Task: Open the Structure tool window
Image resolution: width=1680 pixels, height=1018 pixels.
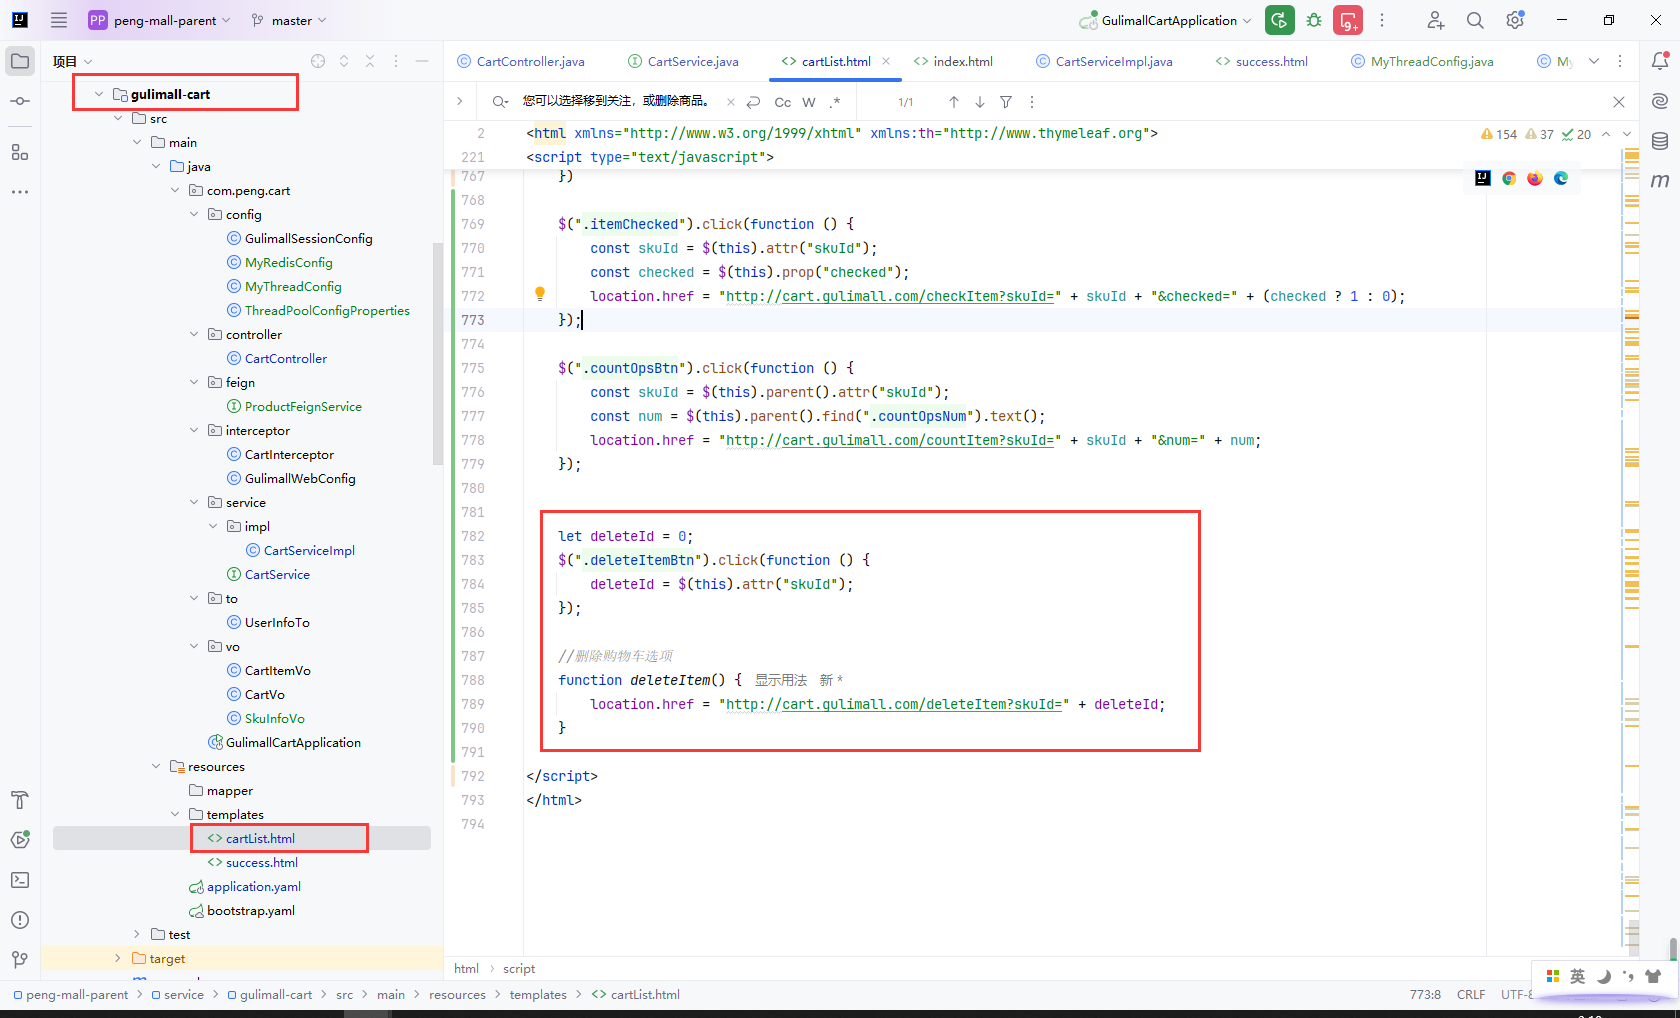Action: point(20,152)
